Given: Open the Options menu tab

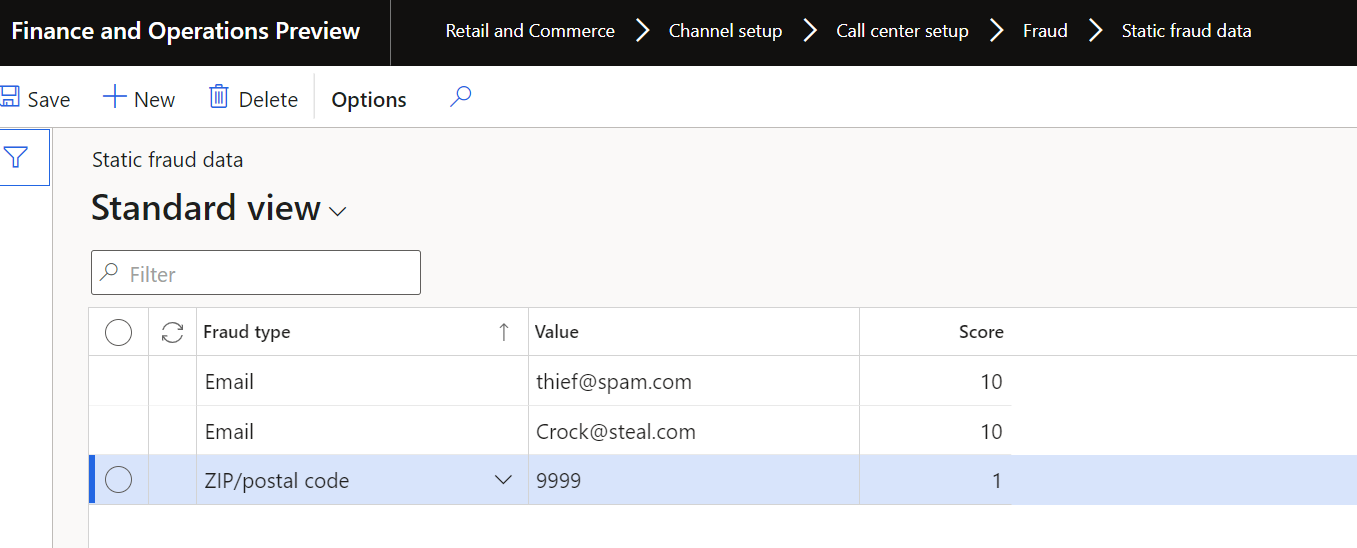Looking at the screenshot, I should pos(369,99).
